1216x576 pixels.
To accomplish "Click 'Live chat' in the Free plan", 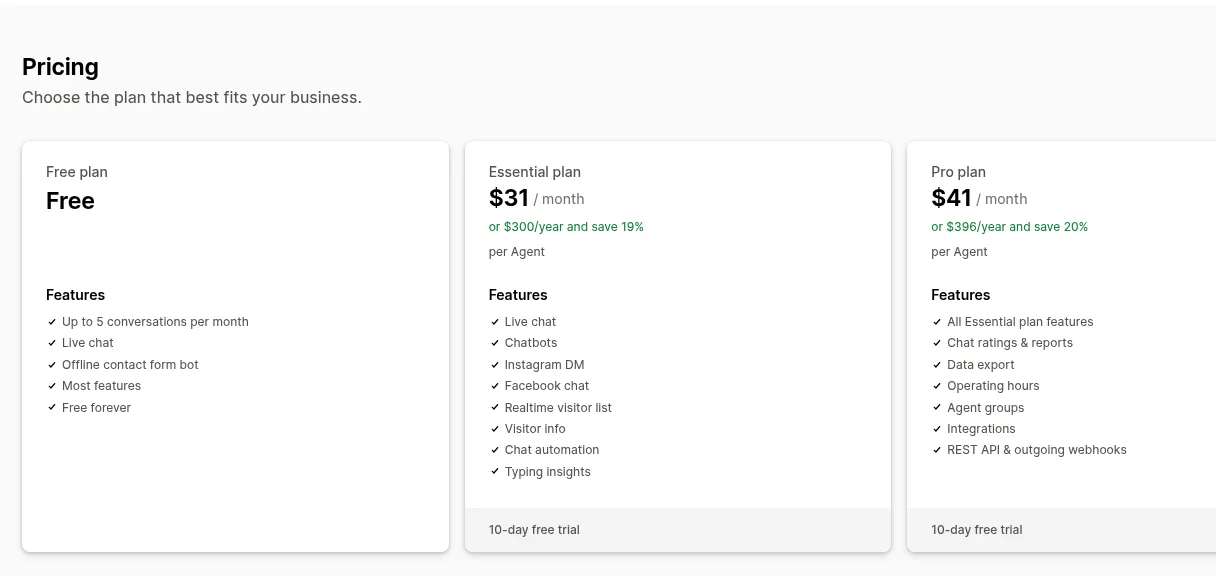I will click(x=88, y=343).
